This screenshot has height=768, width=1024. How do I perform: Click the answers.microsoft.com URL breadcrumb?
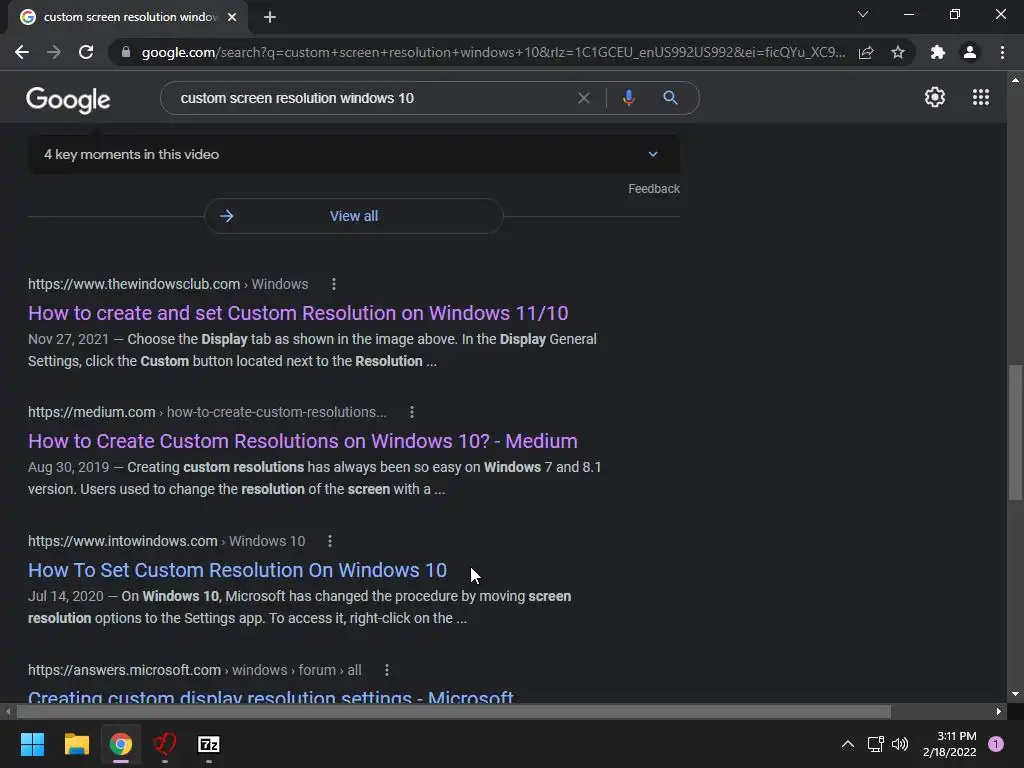(x=195, y=670)
